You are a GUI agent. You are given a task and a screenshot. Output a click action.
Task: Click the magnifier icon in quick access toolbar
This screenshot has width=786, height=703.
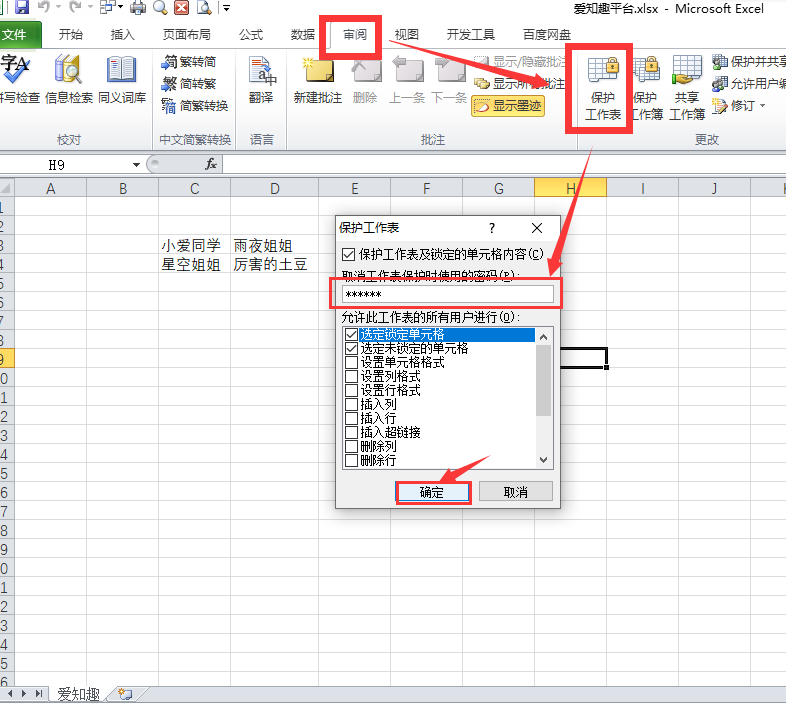[x=160, y=8]
